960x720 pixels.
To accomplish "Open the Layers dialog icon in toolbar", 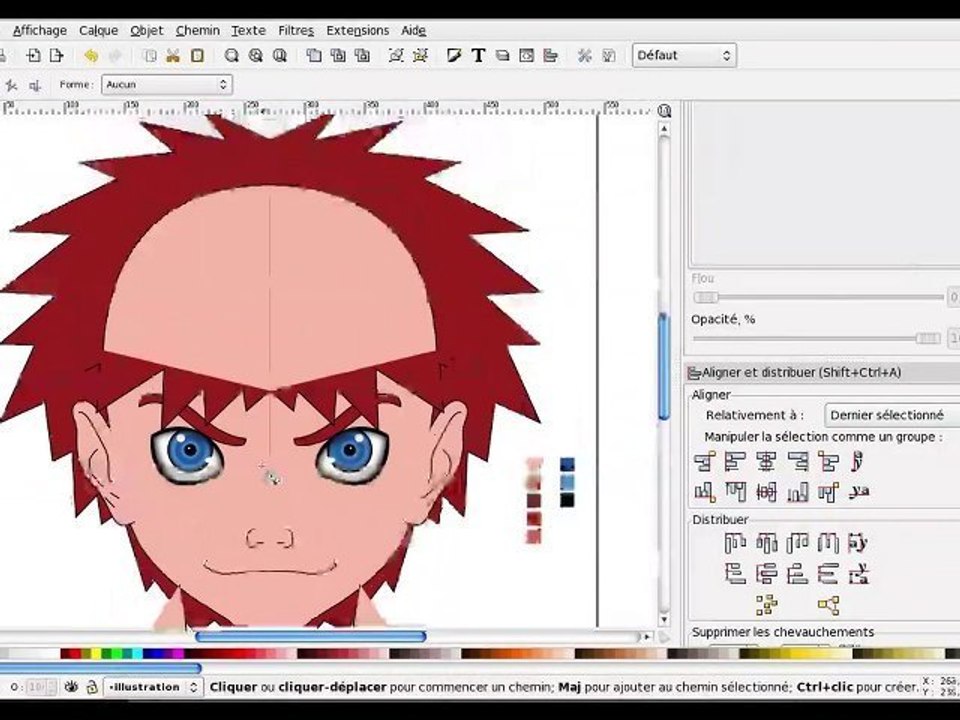I will click(x=503, y=56).
